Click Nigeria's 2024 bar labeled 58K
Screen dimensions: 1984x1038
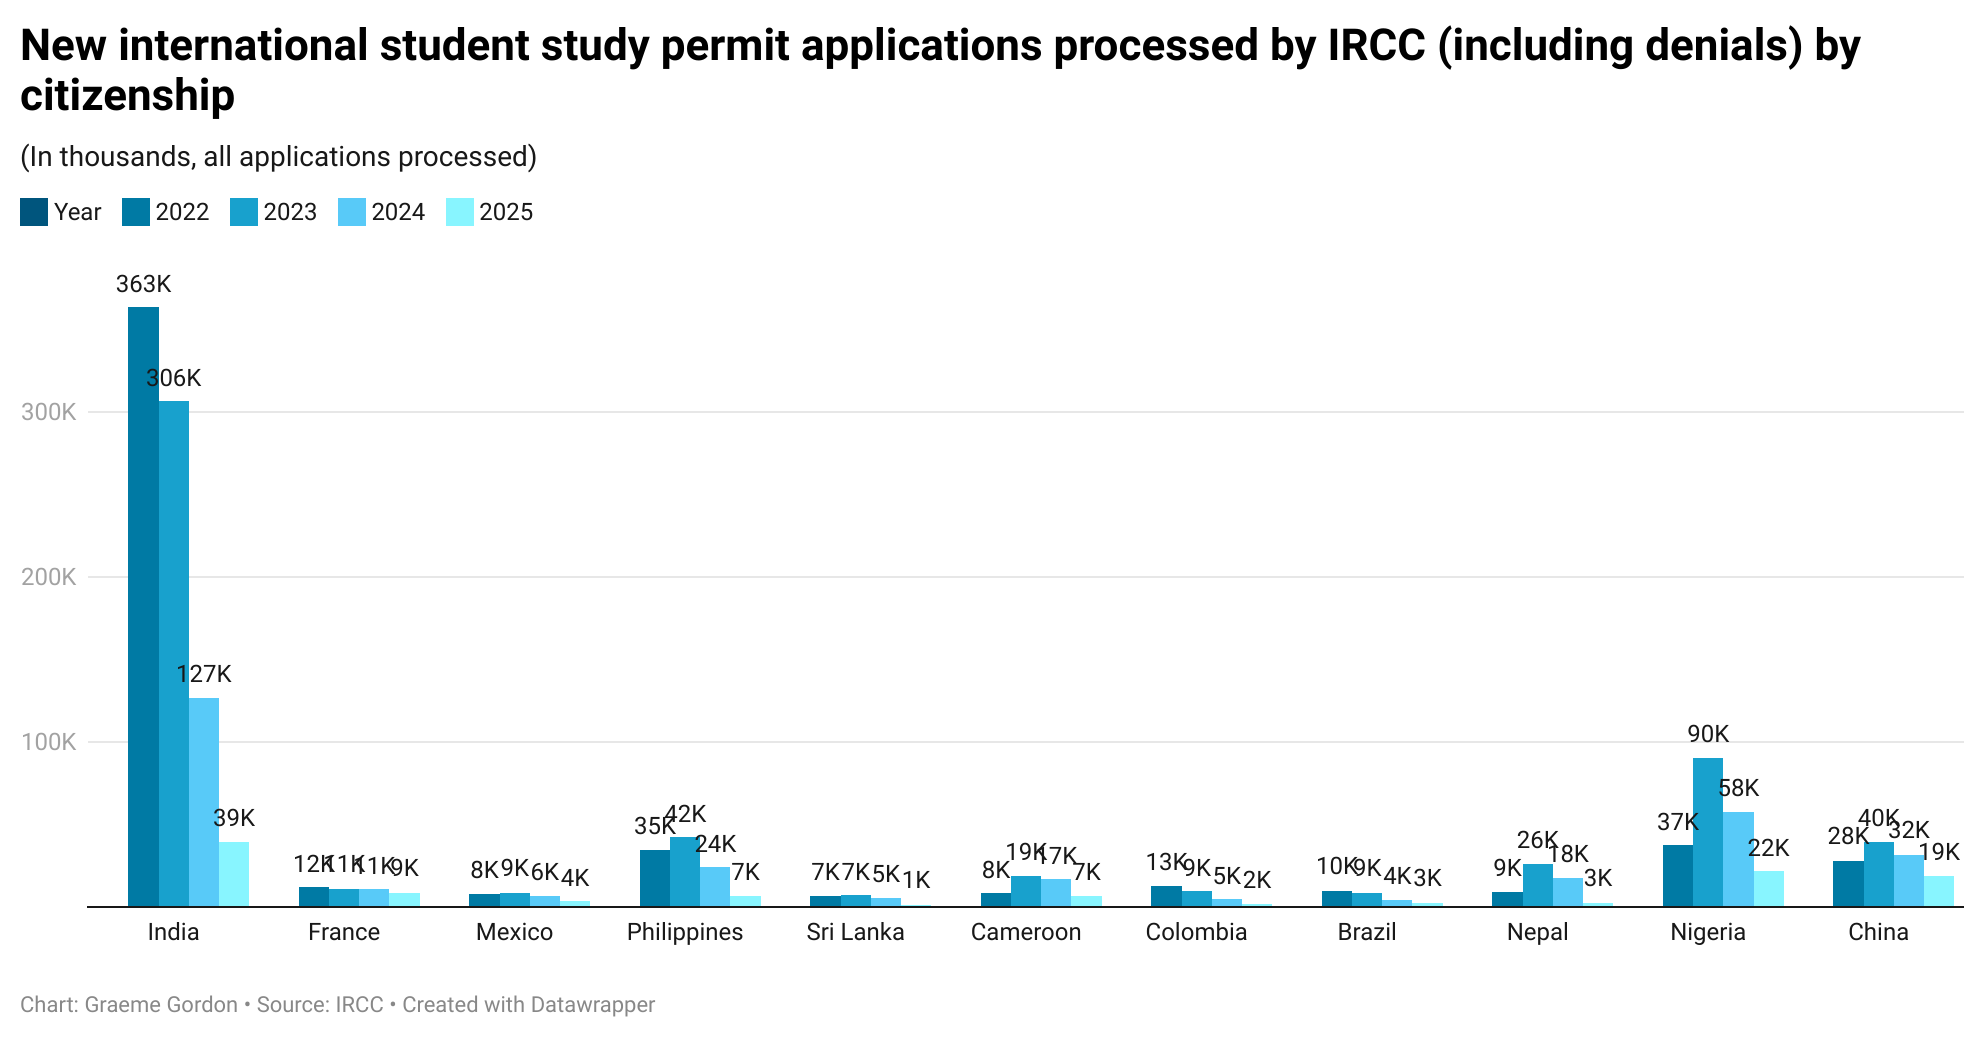[x=1738, y=858]
